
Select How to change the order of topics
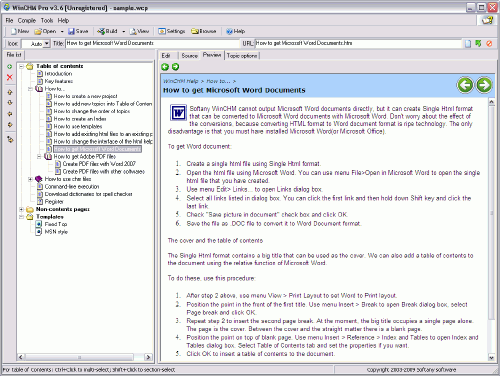pyautogui.click(x=92, y=111)
